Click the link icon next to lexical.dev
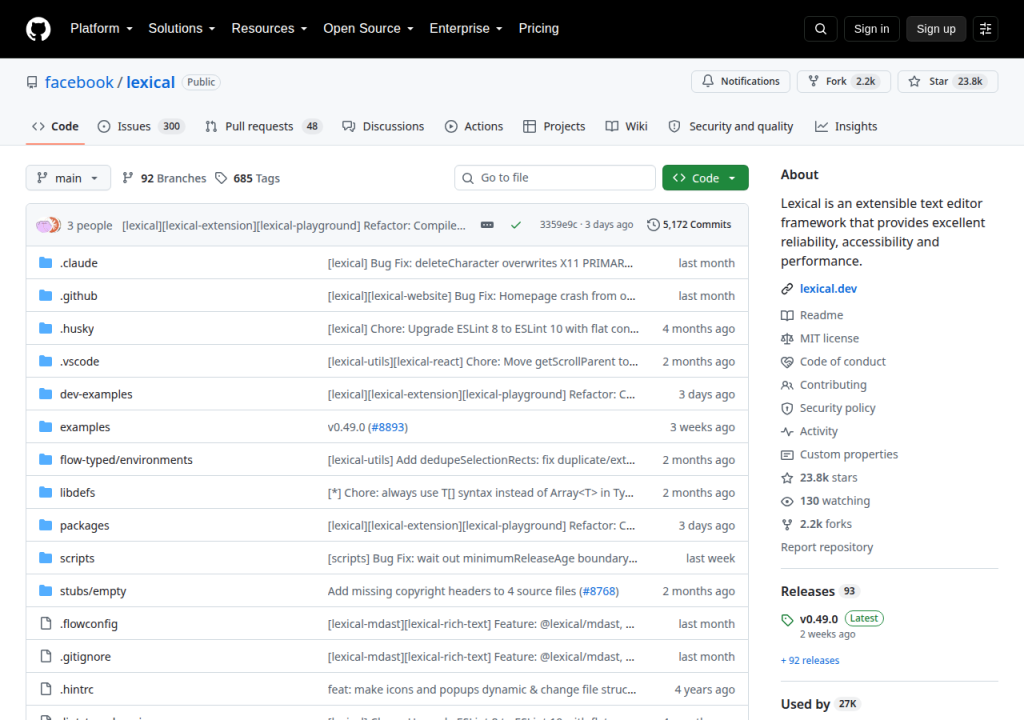The height and width of the screenshot is (720, 1024). pos(787,289)
